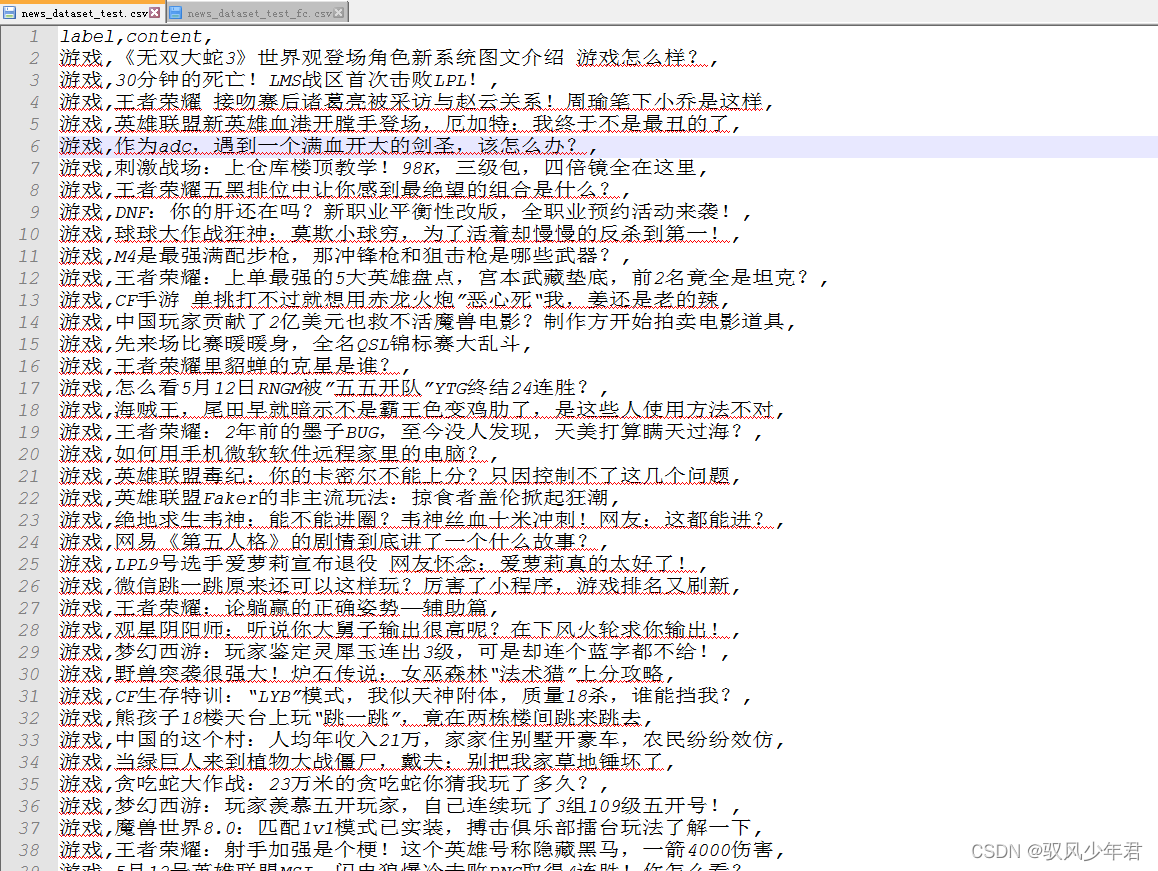Click the line about 魔兽世界8.0

pos(411,827)
